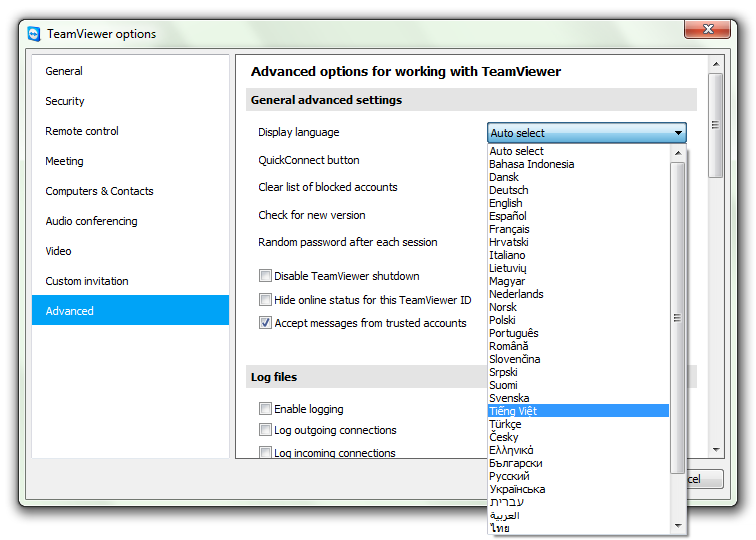Select Deutsch as display language
Viewport: 756px width, 540px height.
pos(579,190)
